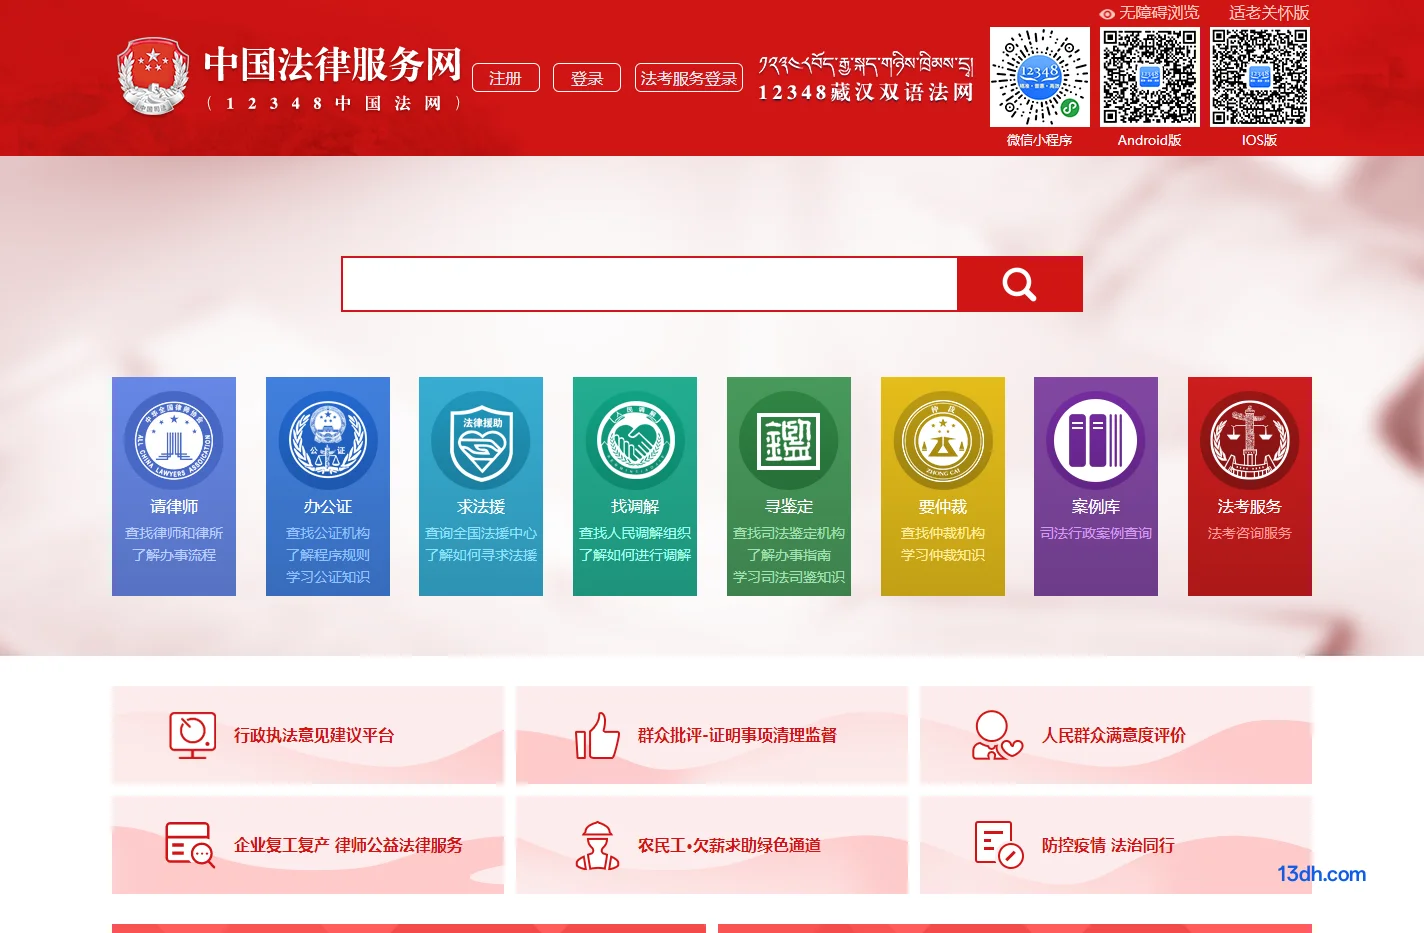Open the 办公证 notary emblem icon
The width and height of the screenshot is (1424, 933).
328,440
